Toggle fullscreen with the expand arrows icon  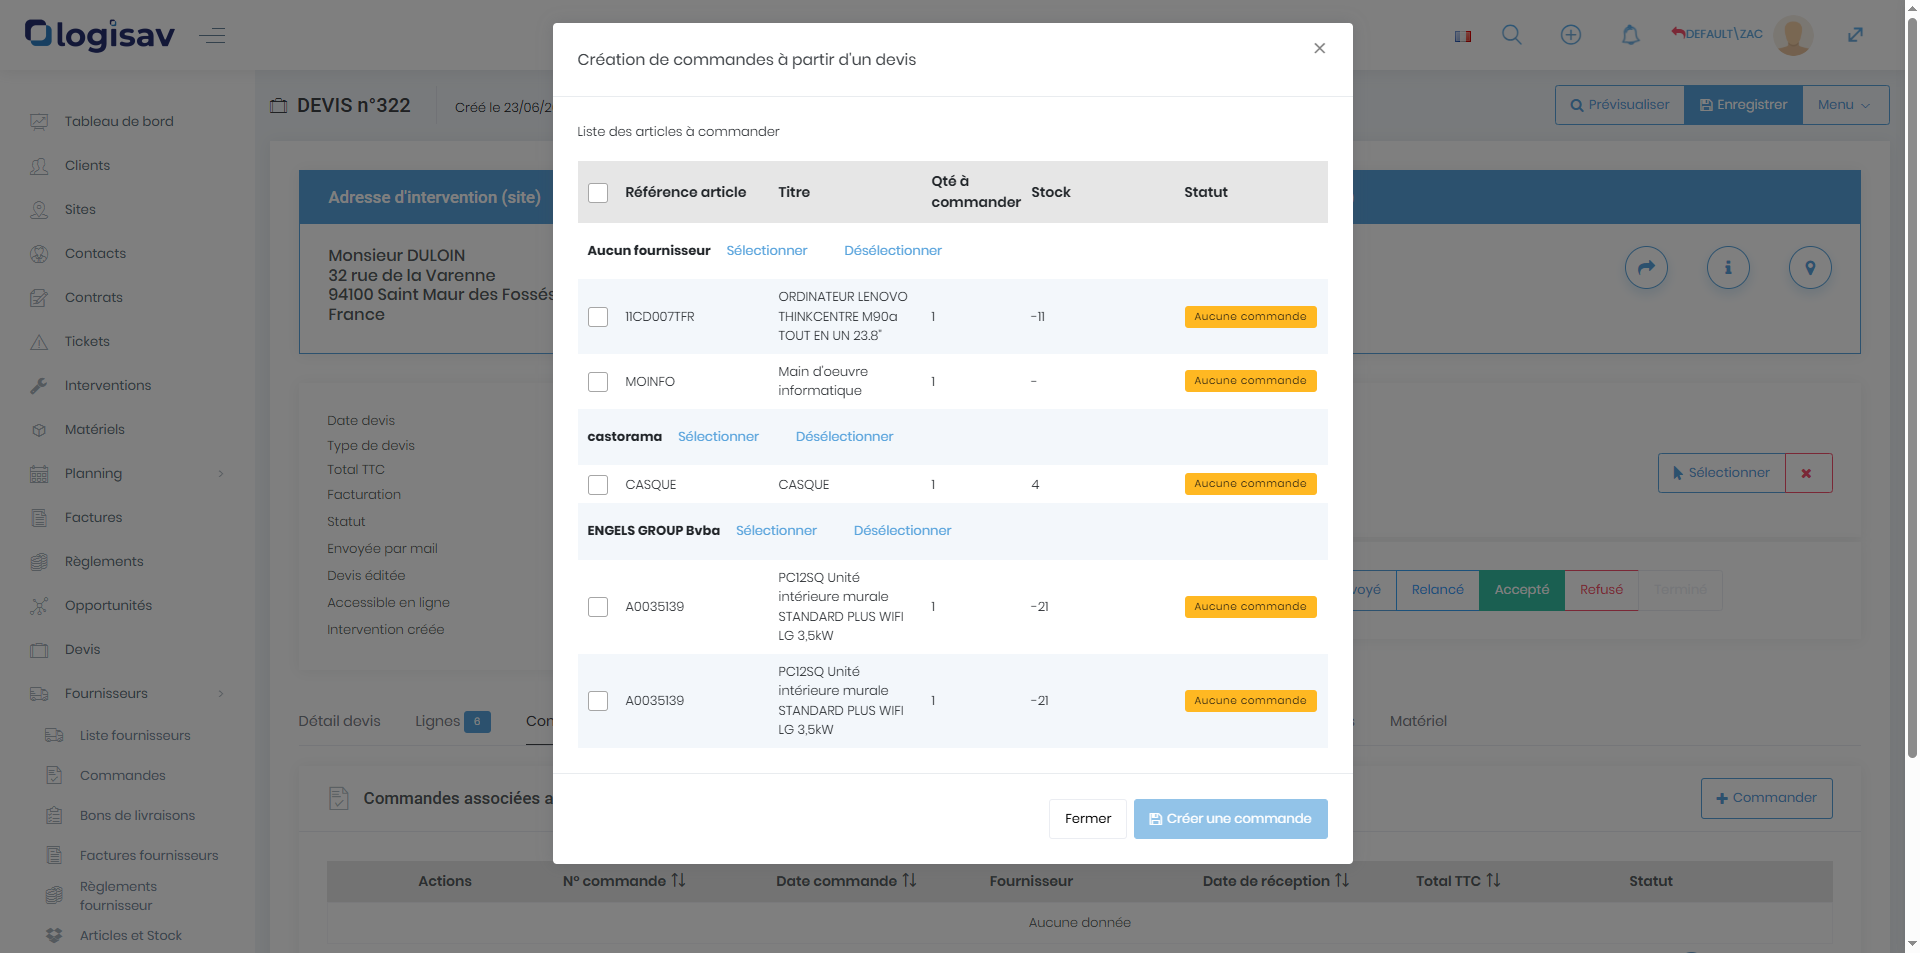point(1855,35)
